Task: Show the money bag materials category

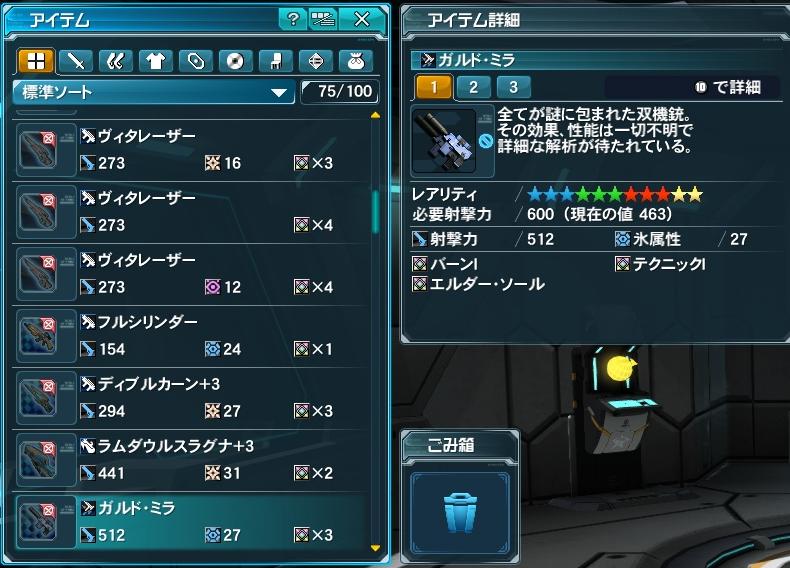Action: point(355,61)
